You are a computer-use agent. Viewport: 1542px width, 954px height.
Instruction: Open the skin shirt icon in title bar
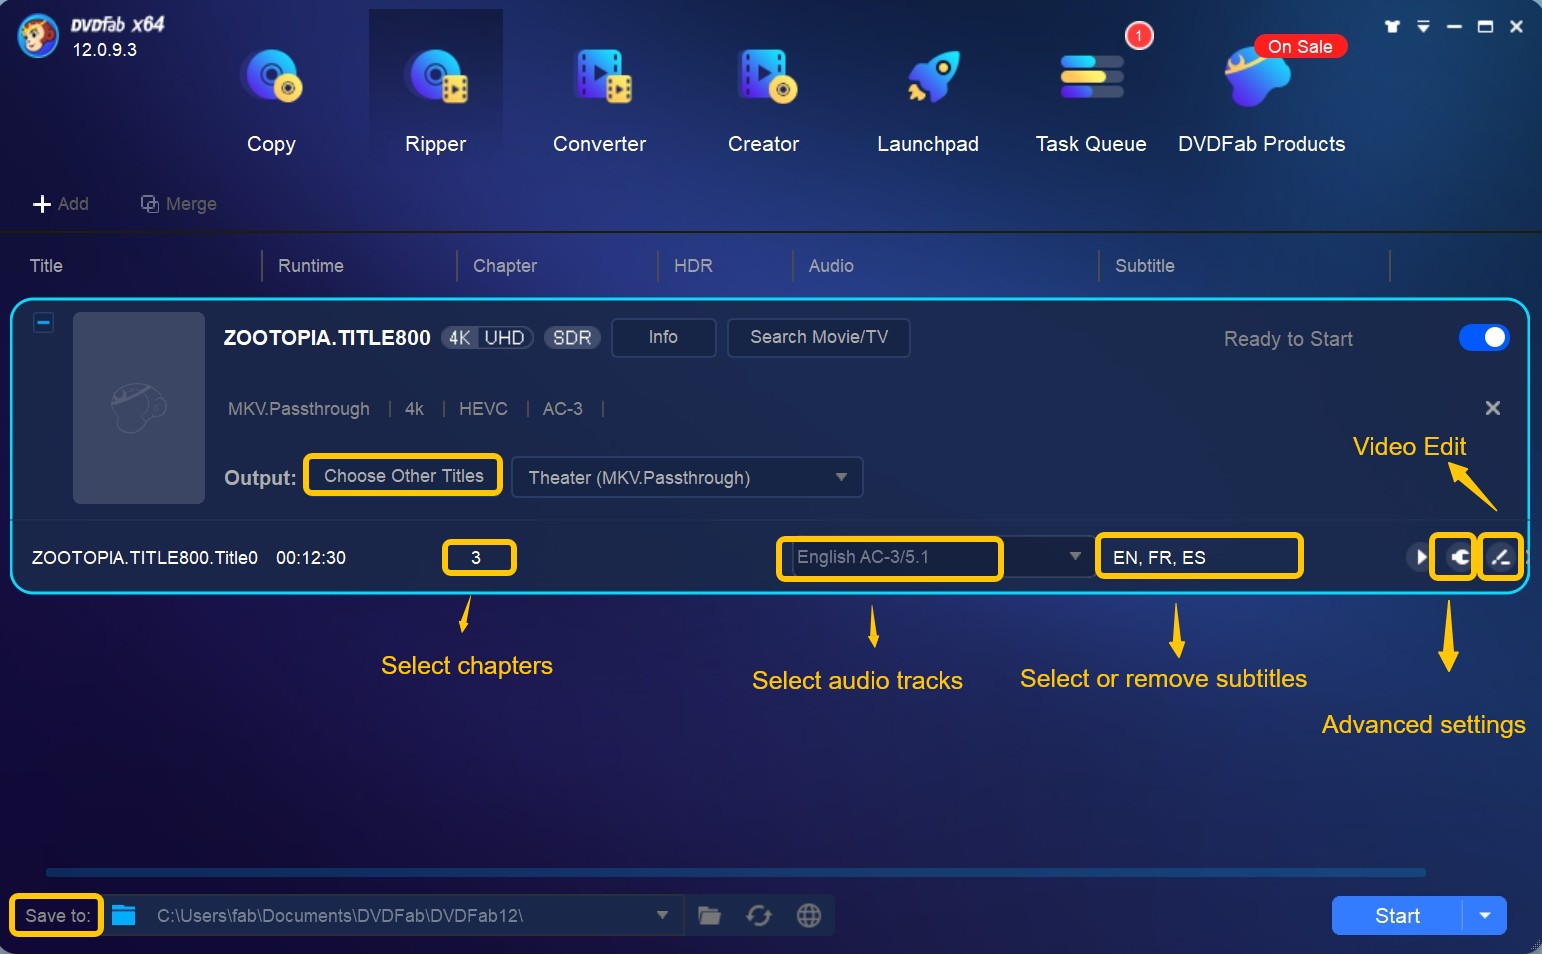(x=1392, y=27)
